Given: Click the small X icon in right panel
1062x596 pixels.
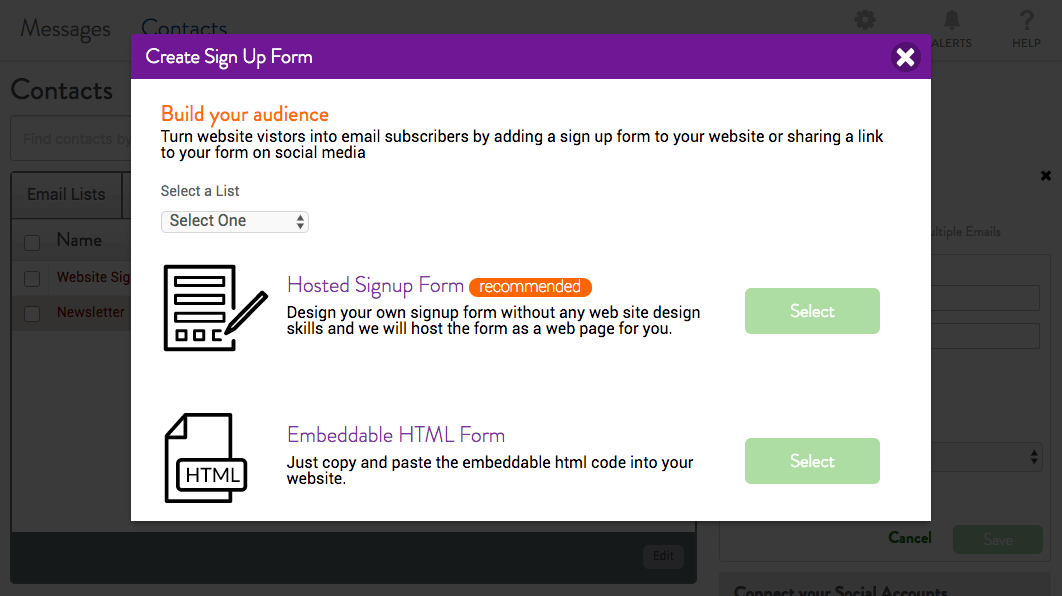Looking at the screenshot, I should tap(1046, 176).
